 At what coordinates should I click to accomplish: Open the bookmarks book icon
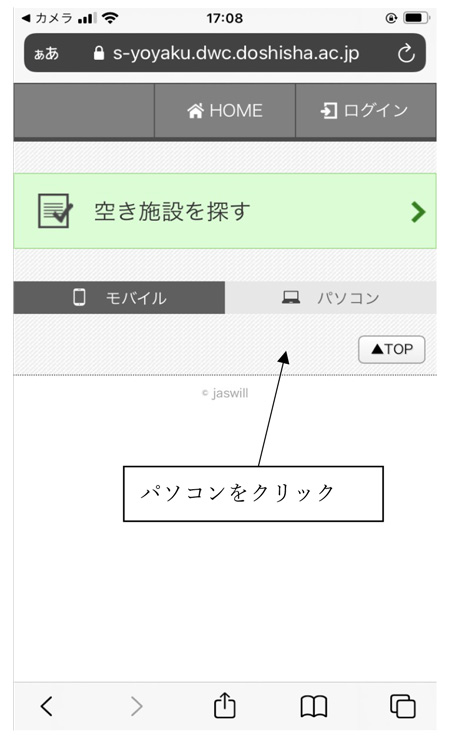click(314, 706)
